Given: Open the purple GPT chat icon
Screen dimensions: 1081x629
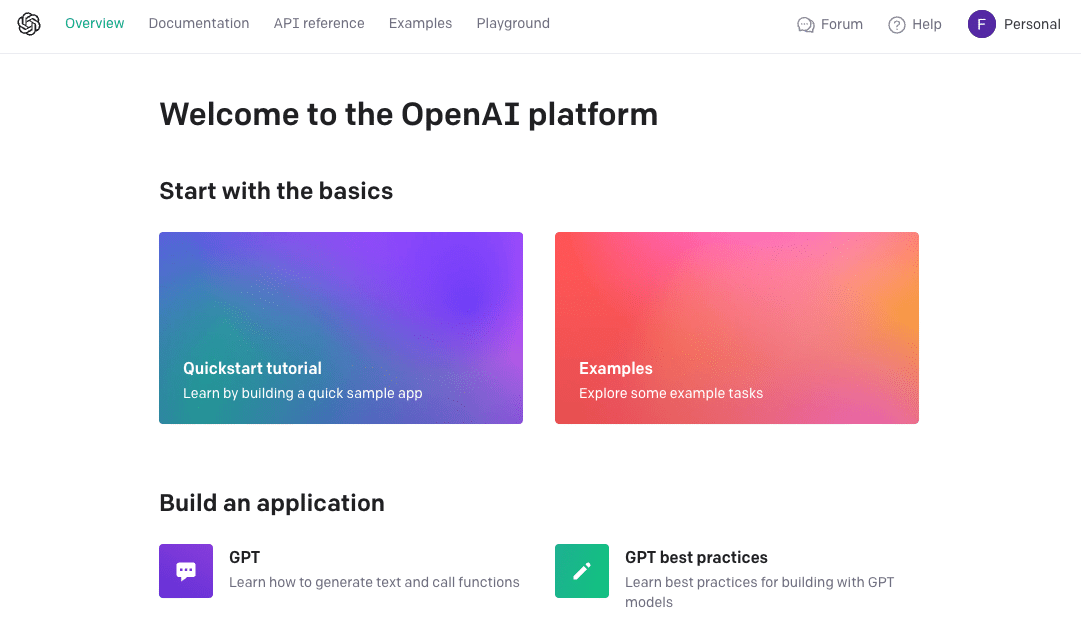Looking at the screenshot, I should pos(186,570).
